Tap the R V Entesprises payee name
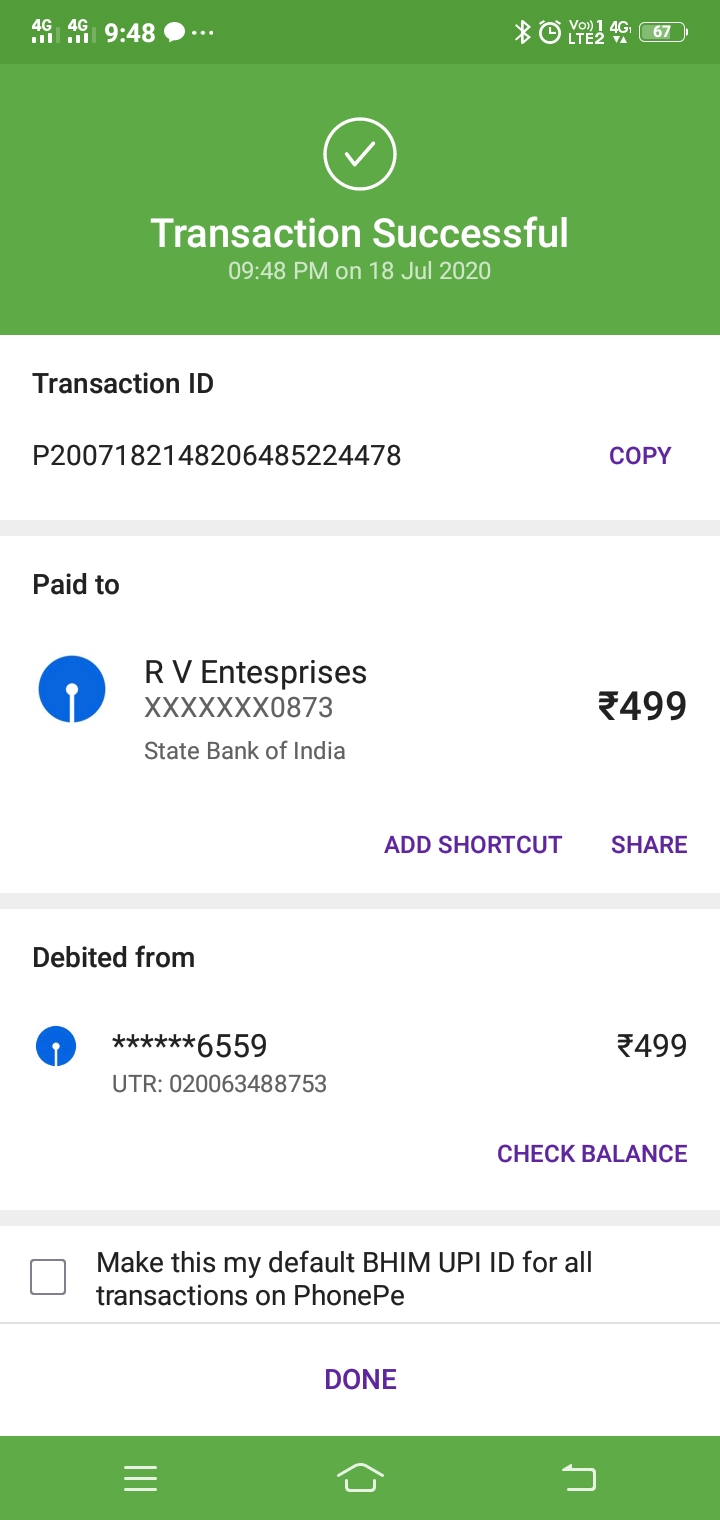Screen dimensions: 720x1520 (255, 672)
